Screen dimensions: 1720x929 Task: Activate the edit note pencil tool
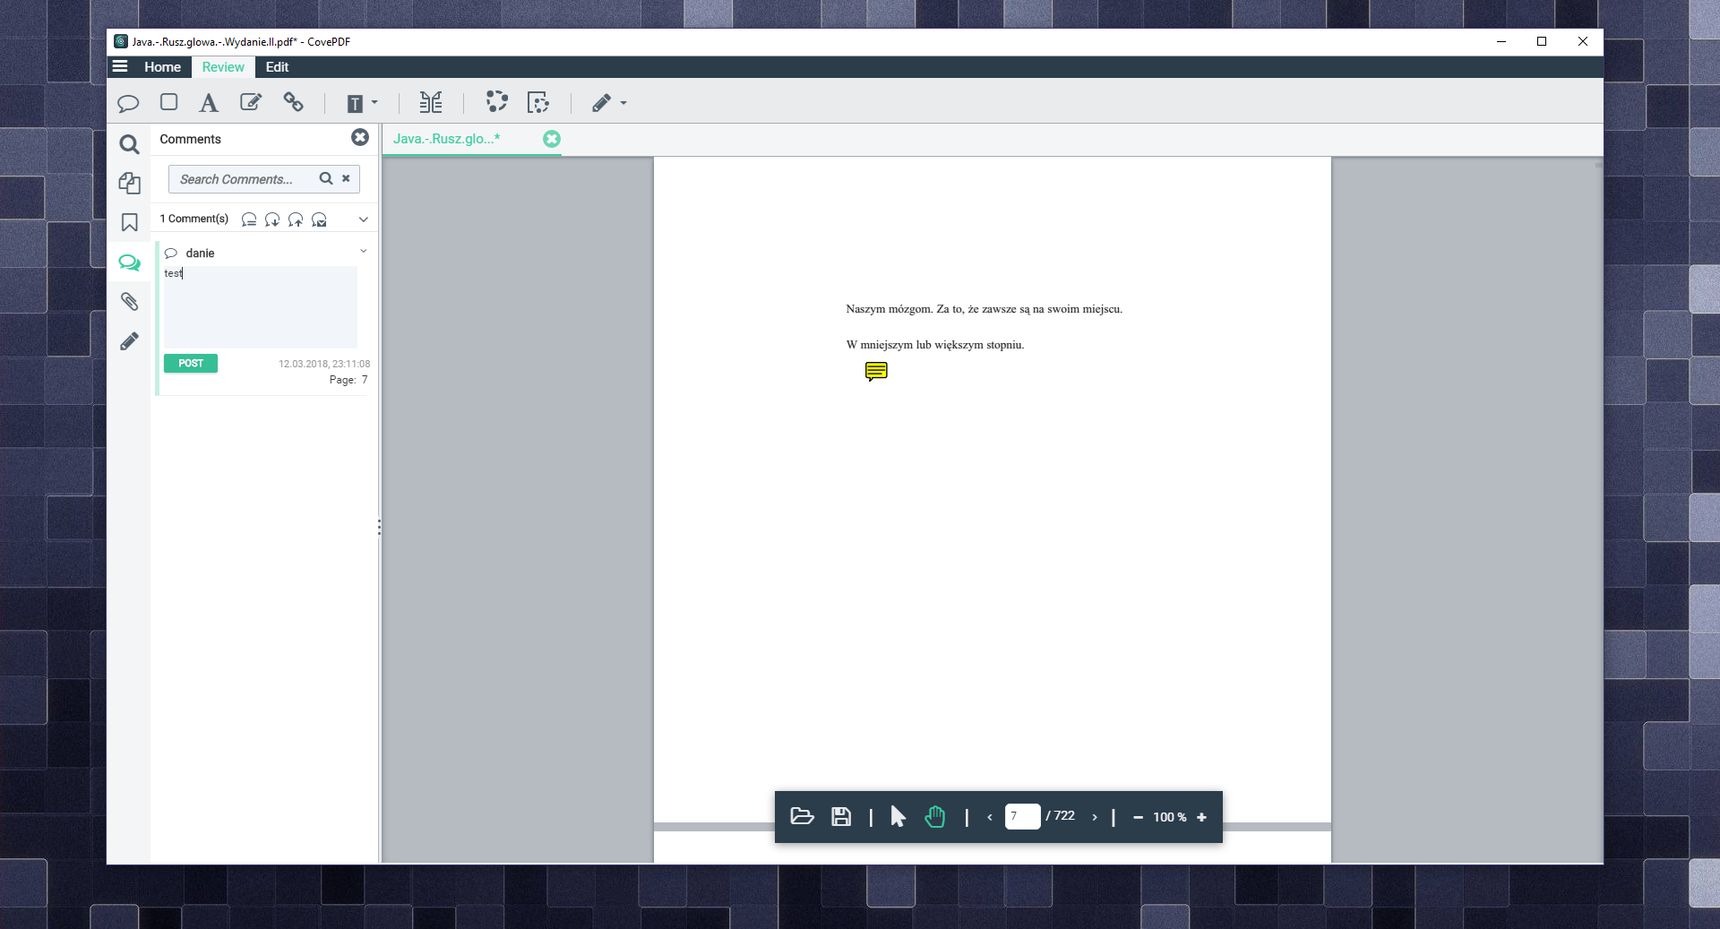click(251, 102)
